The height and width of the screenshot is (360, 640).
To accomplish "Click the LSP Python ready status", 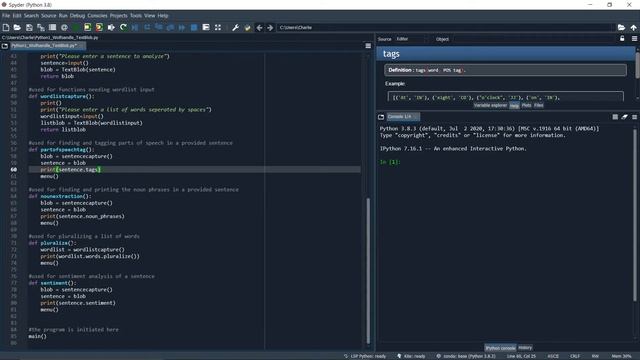I will point(365,356).
